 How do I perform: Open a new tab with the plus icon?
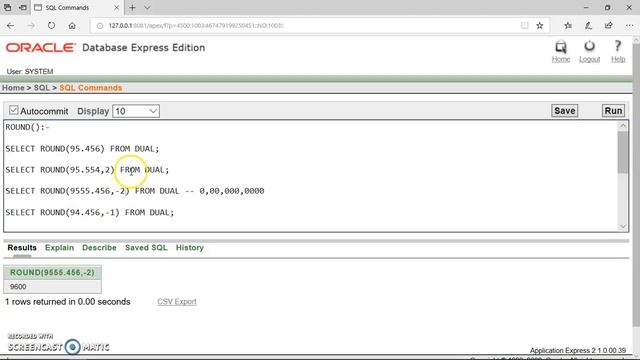[132, 7]
